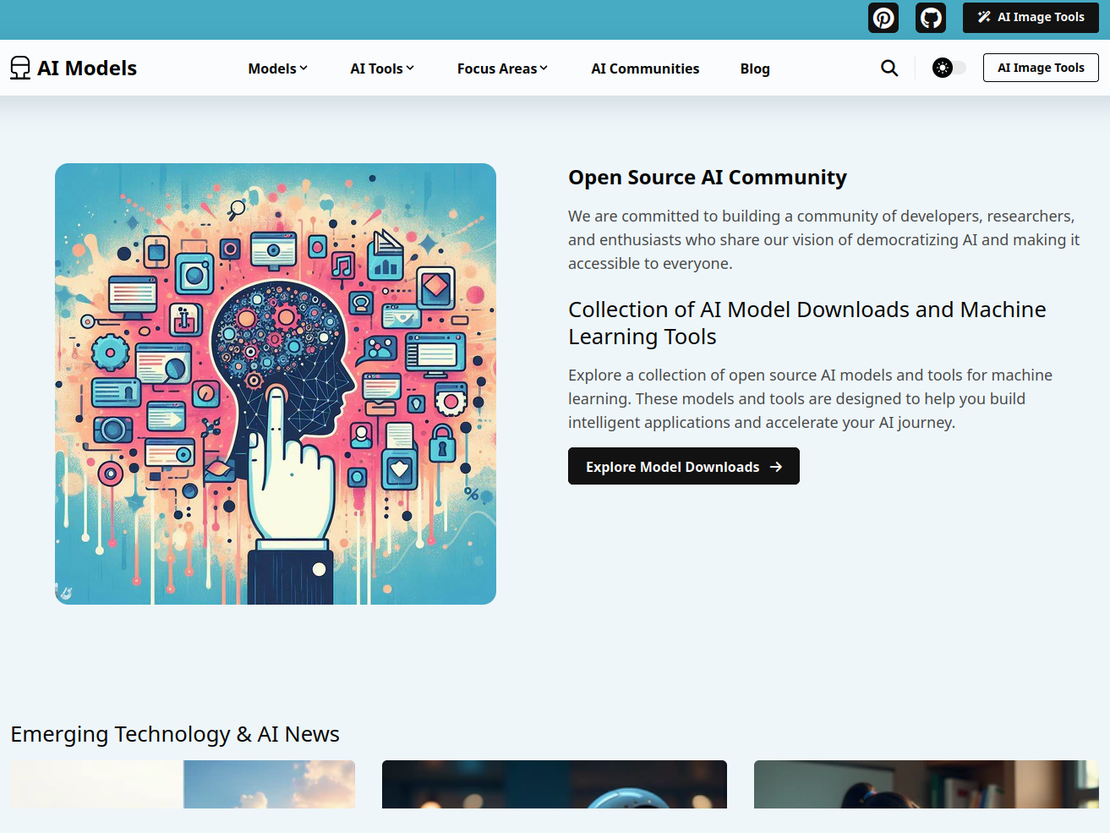Image resolution: width=1110 pixels, height=833 pixels.
Task: Expand the Focus Areas menu
Action: (x=502, y=68)
